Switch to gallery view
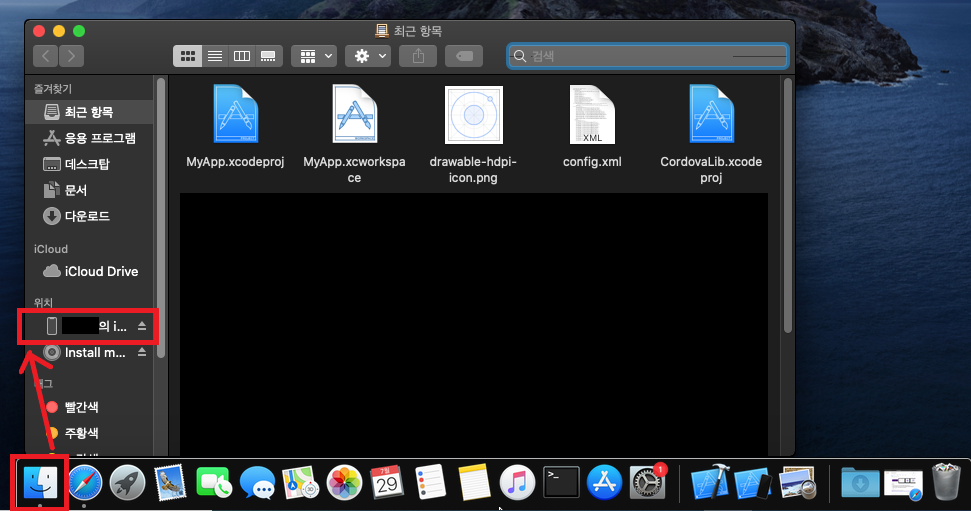 pyautogui.click(x=268, y=56)
